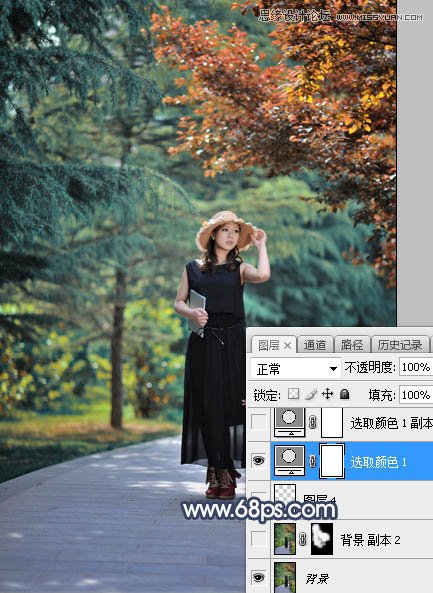The width and height of the screenshot is (433, 593).
Task: Close the 图层 tab with its x
Action: (x=287, y=345)
